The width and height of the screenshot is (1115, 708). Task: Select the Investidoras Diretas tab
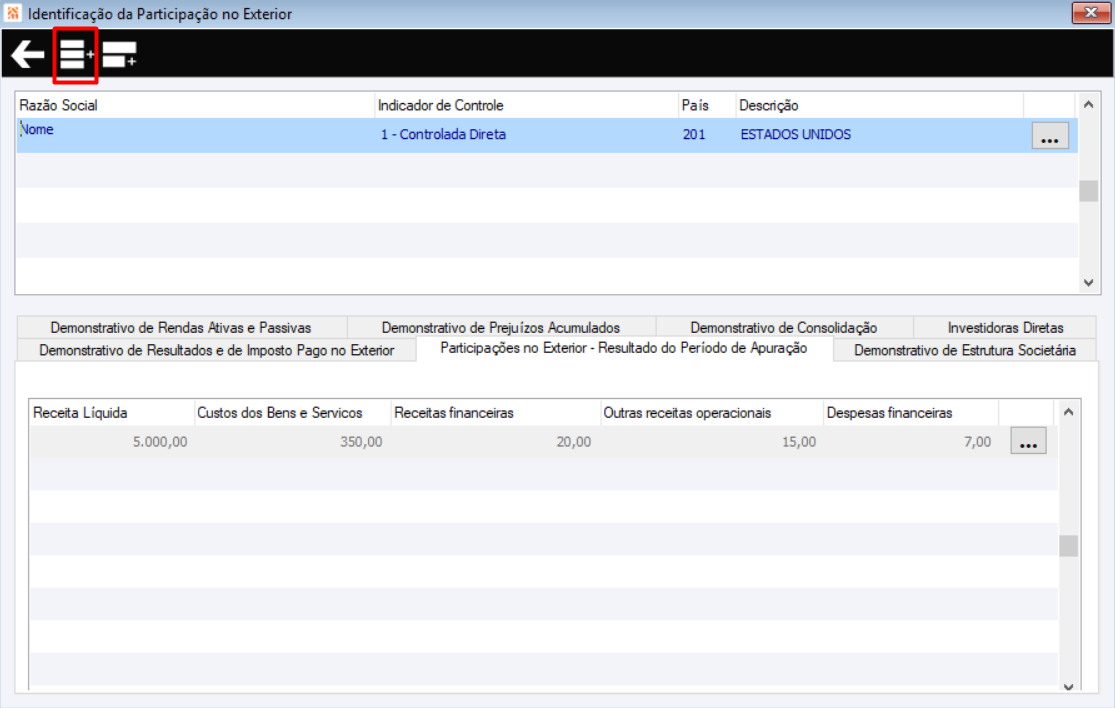1005,328
